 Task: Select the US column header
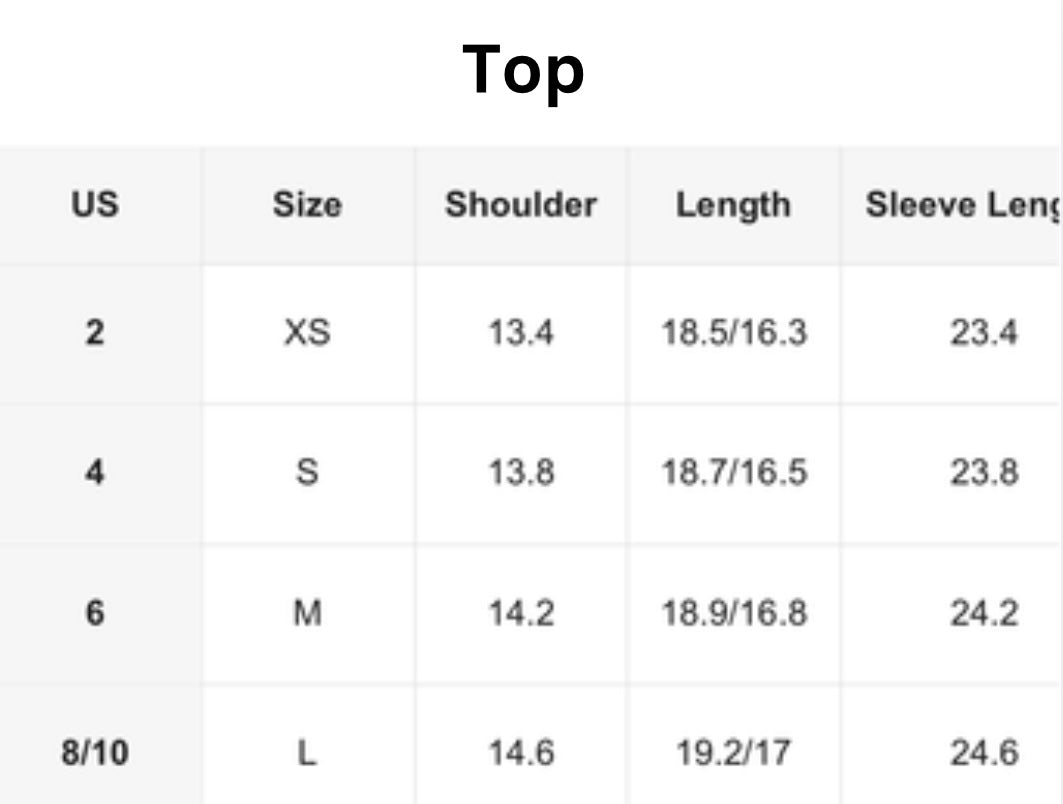[x=94, y=205]
